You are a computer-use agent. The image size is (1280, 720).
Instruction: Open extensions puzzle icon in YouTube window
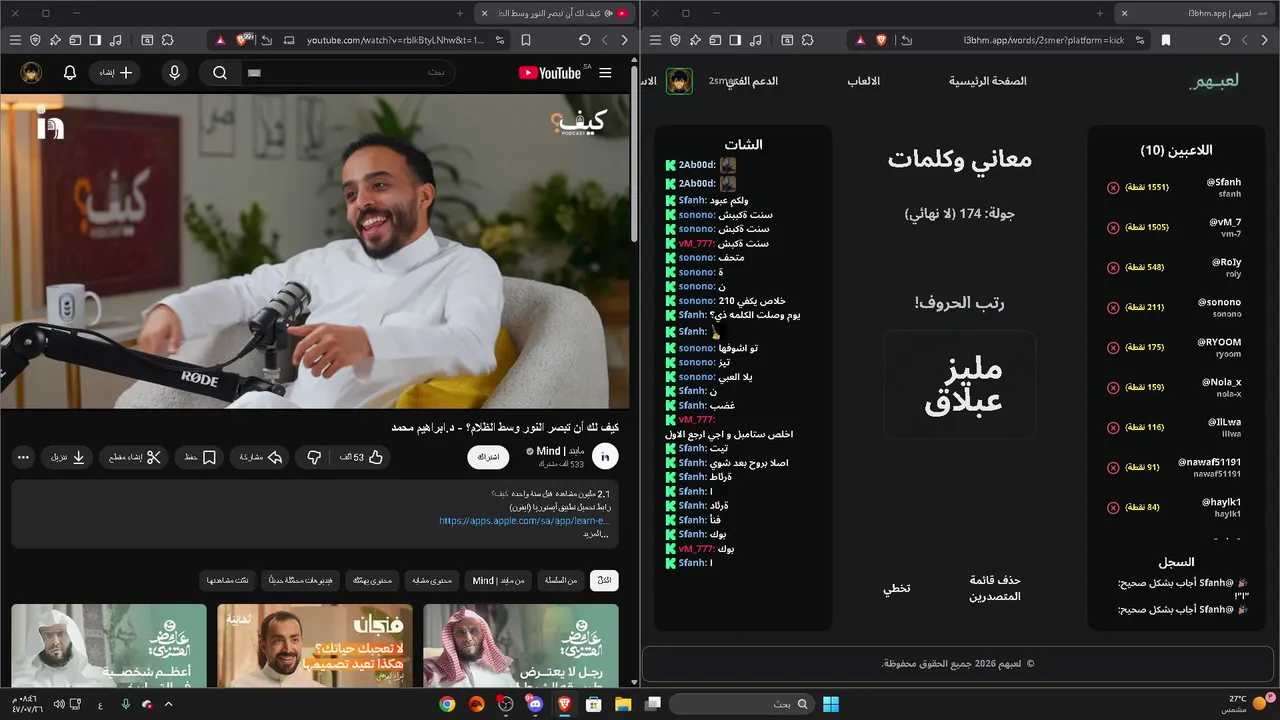pos(168,40)
